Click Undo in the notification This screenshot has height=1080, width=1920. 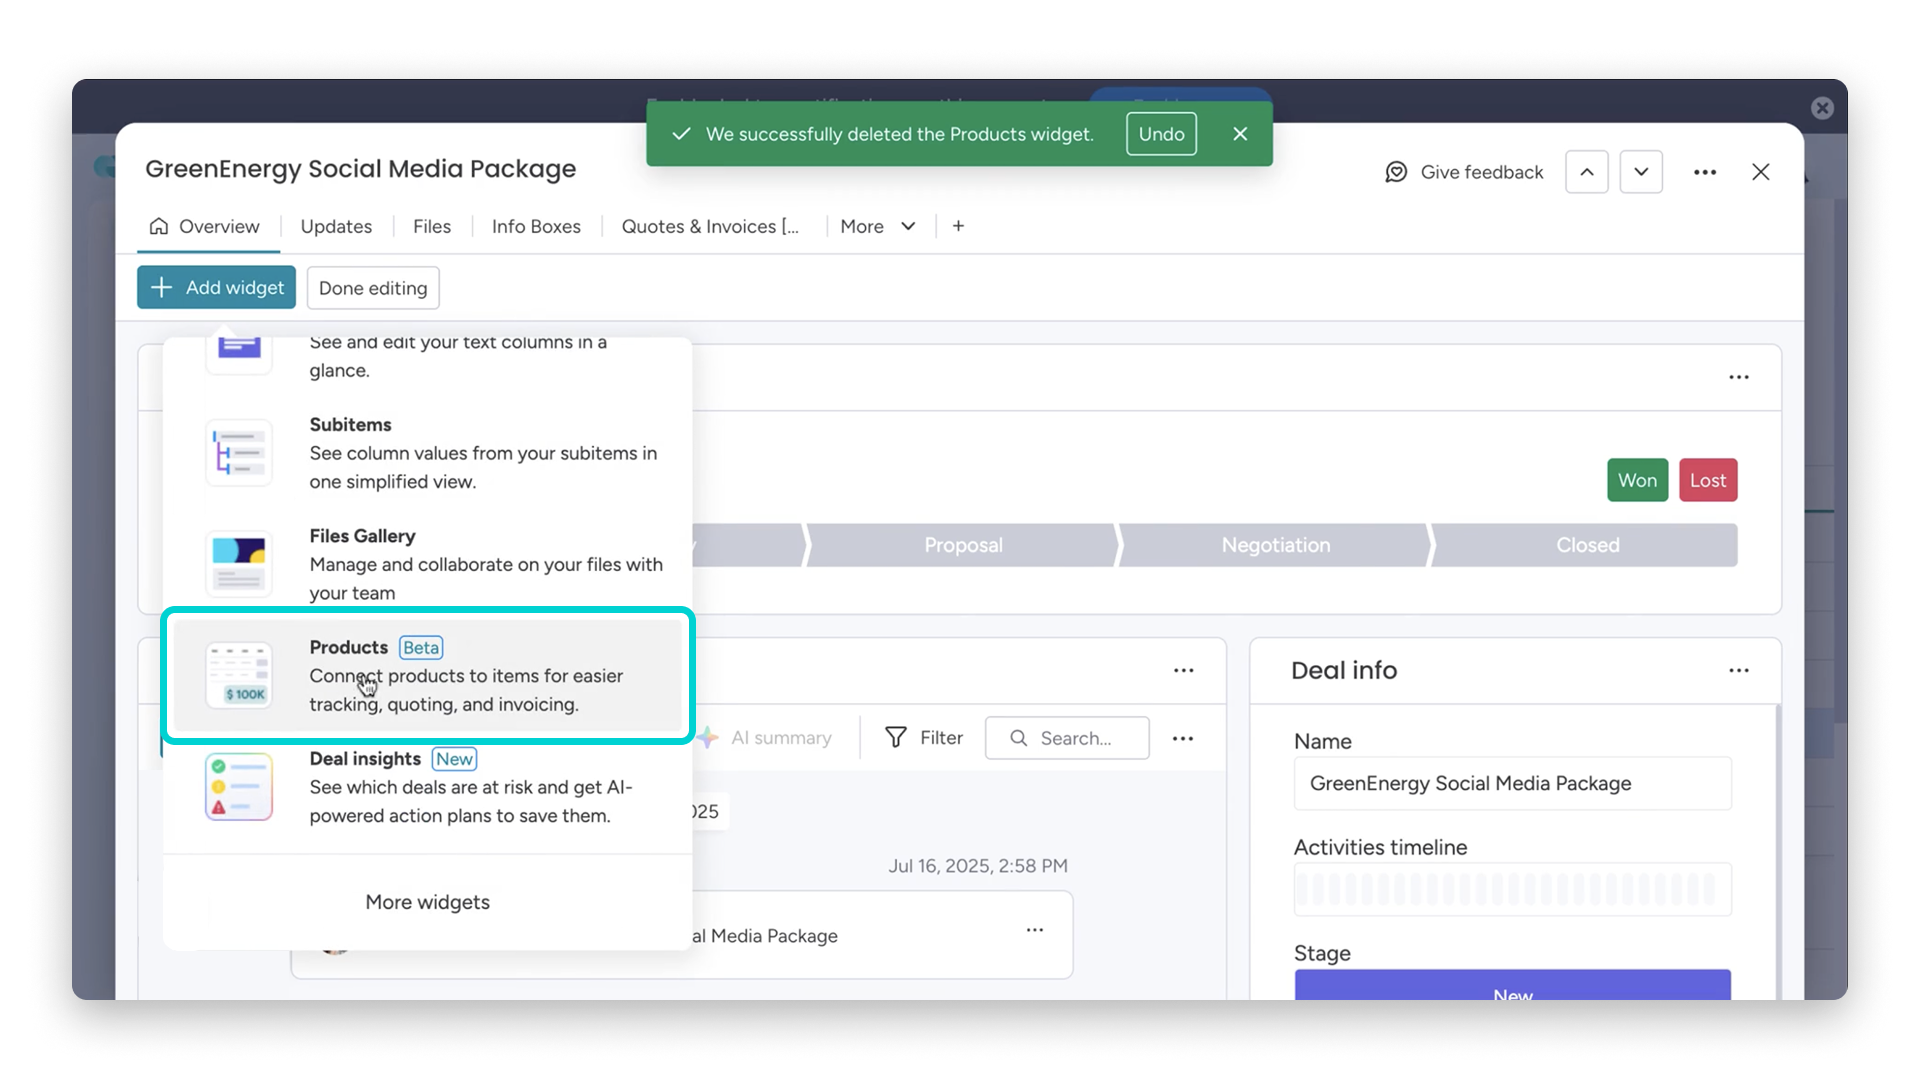(x=1161, y=134)
